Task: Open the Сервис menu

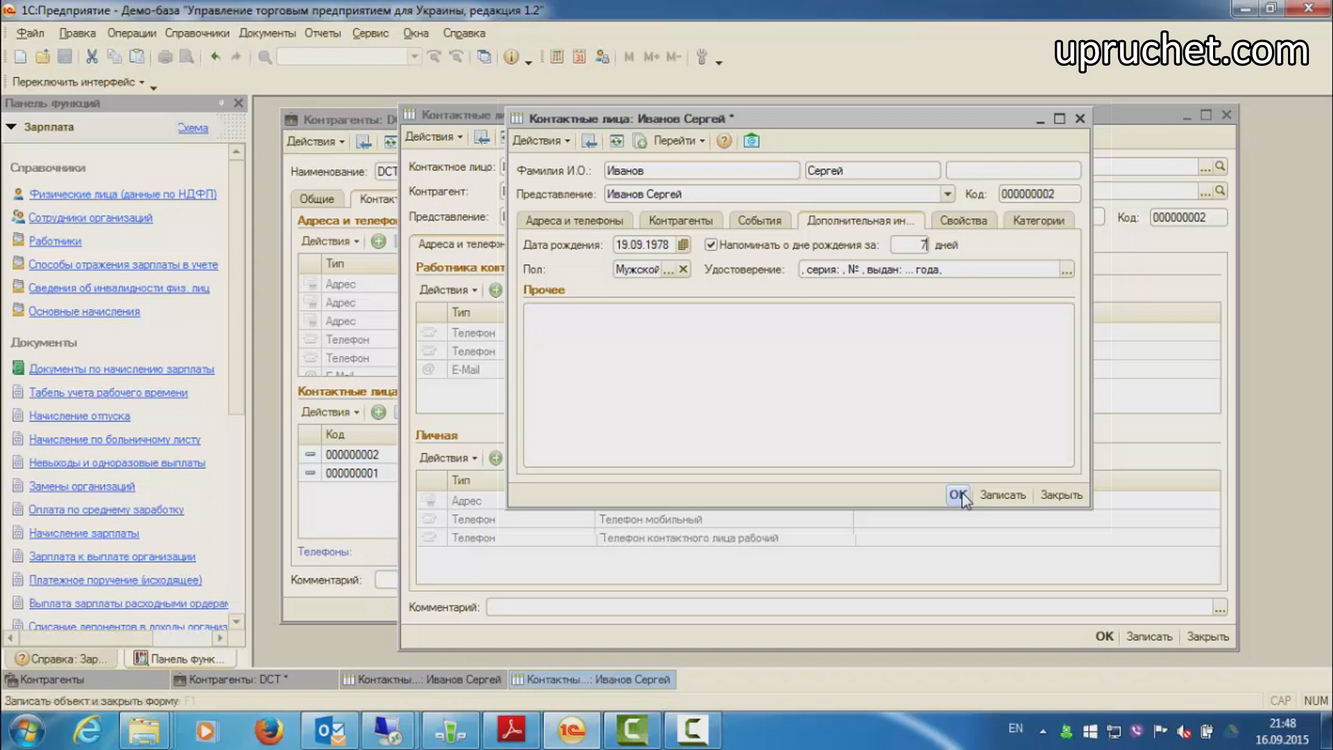Action: point(370,33)
